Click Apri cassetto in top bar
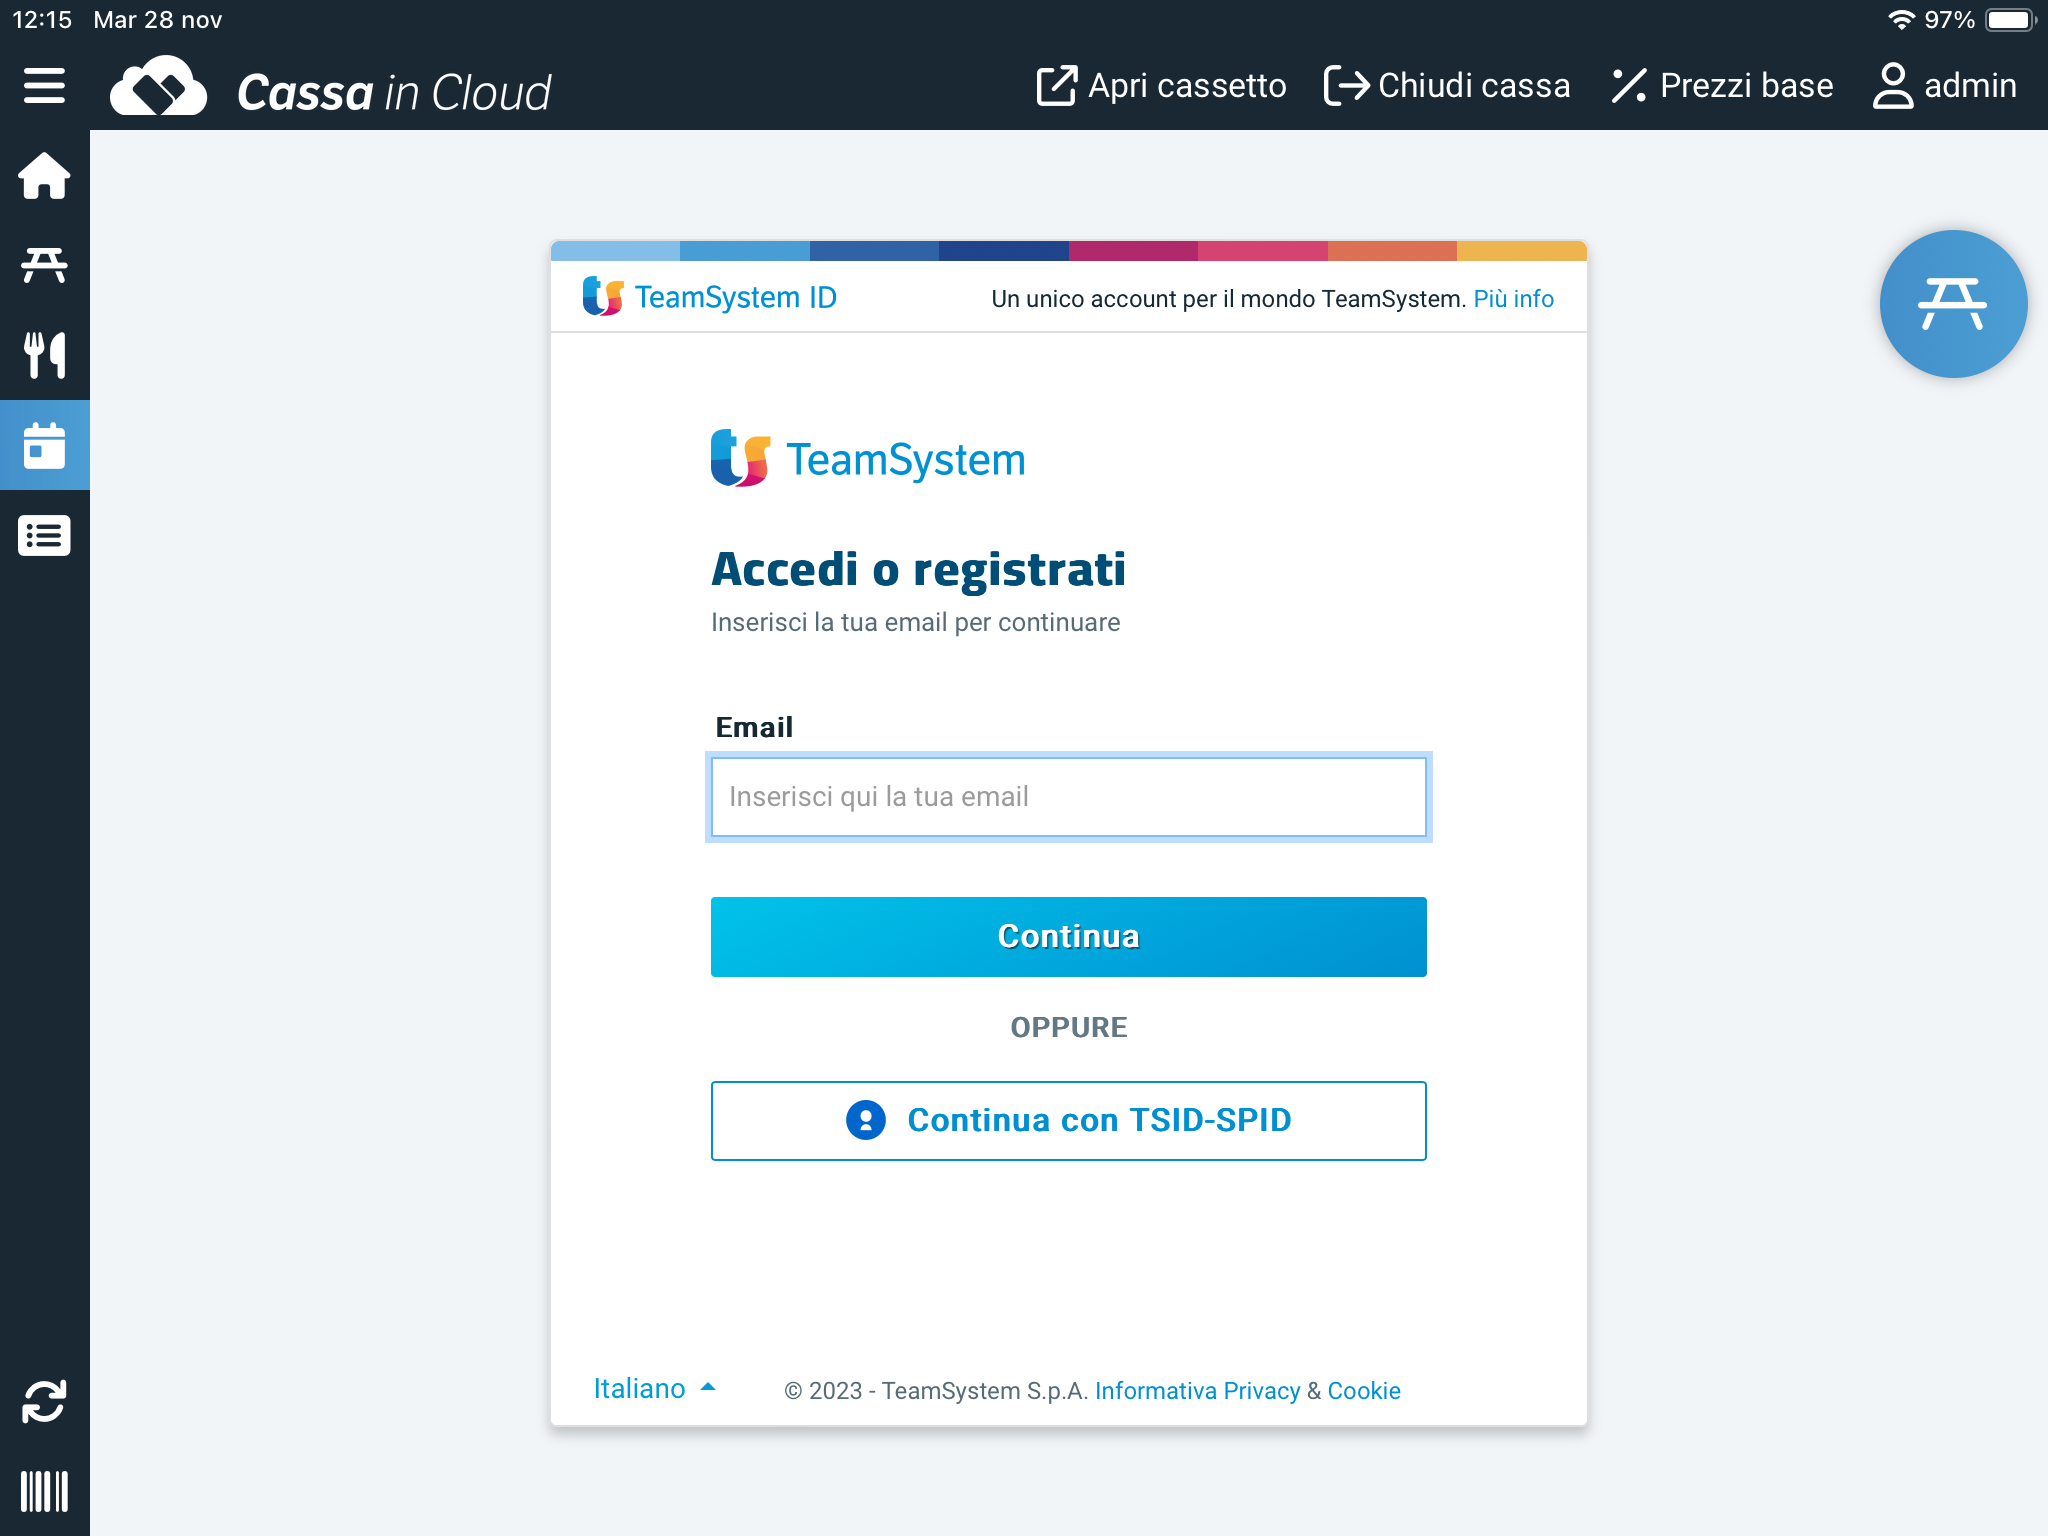This screenshot has height=1536, width=2048. click(1161, 86)
